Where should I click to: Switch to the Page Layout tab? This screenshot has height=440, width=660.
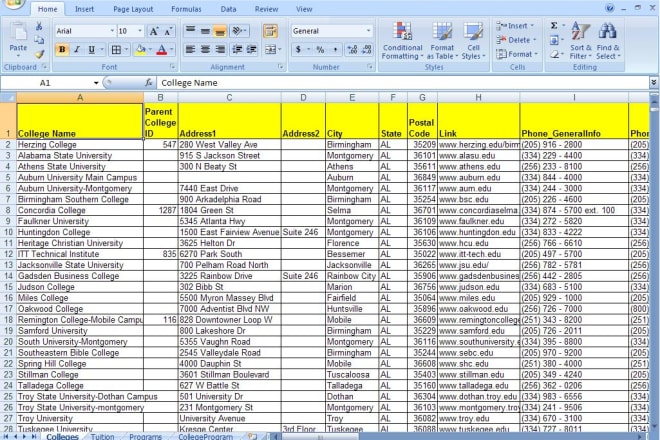(133, 9)
